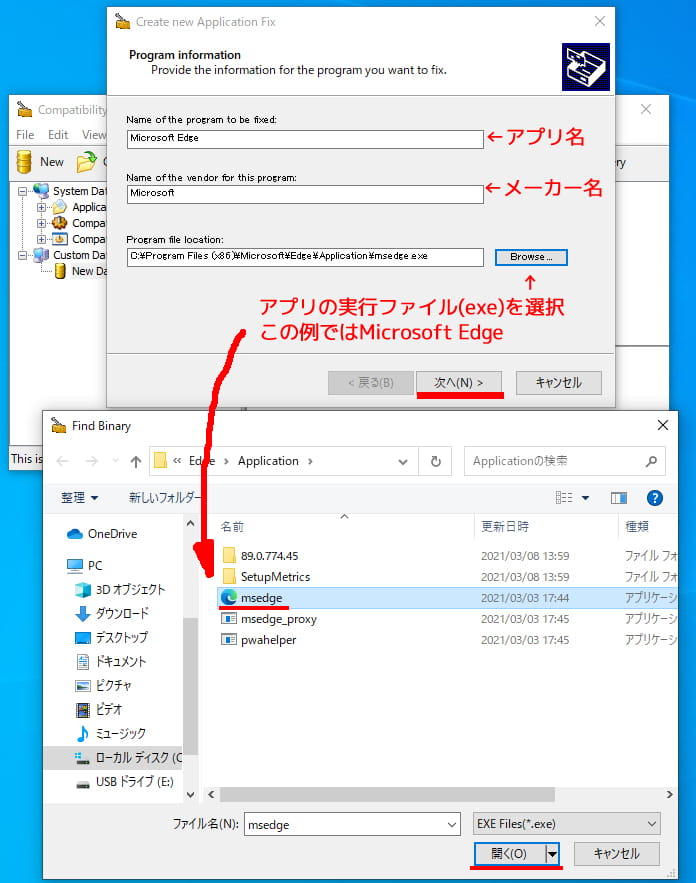Viewport: 696px width, 883px height.
Task: Click the 開く(O) open button
Action: 510,854
